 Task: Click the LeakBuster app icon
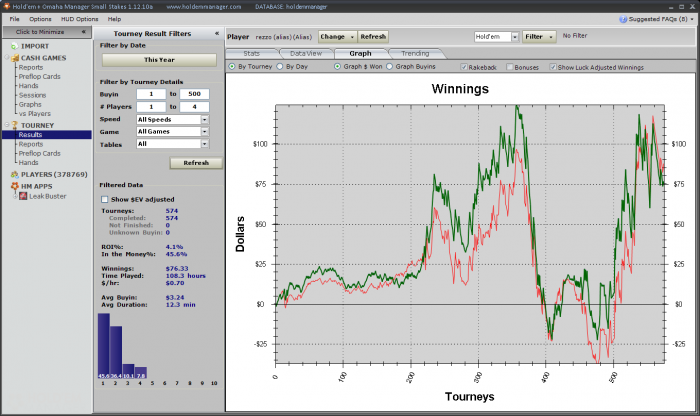(x=23, y=196)
